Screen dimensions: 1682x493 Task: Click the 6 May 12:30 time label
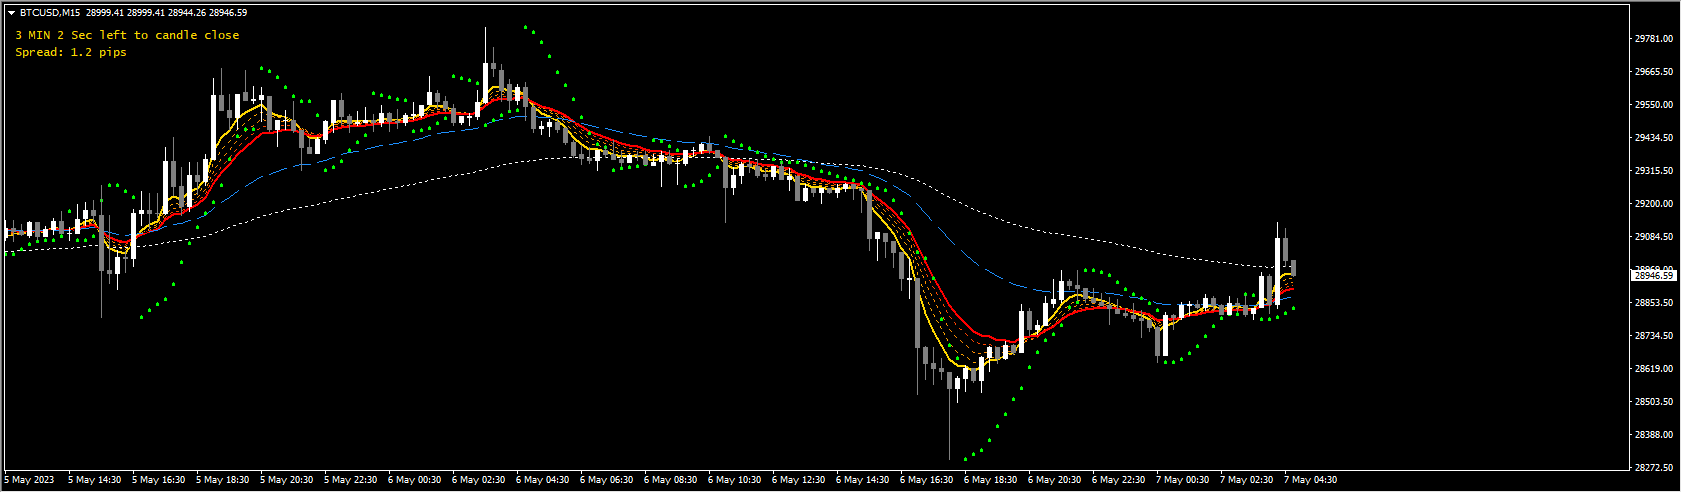(799, 480)
